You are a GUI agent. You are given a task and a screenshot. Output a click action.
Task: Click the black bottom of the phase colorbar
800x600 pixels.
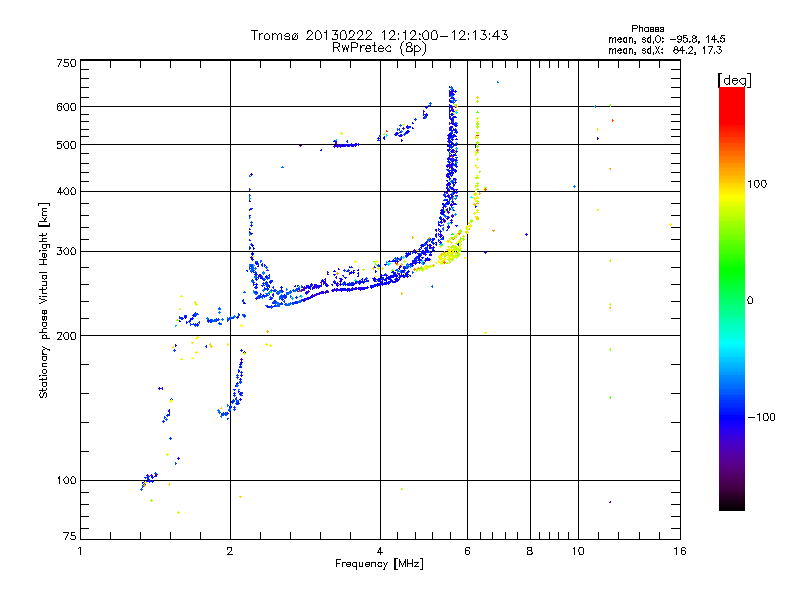[732, 503]
